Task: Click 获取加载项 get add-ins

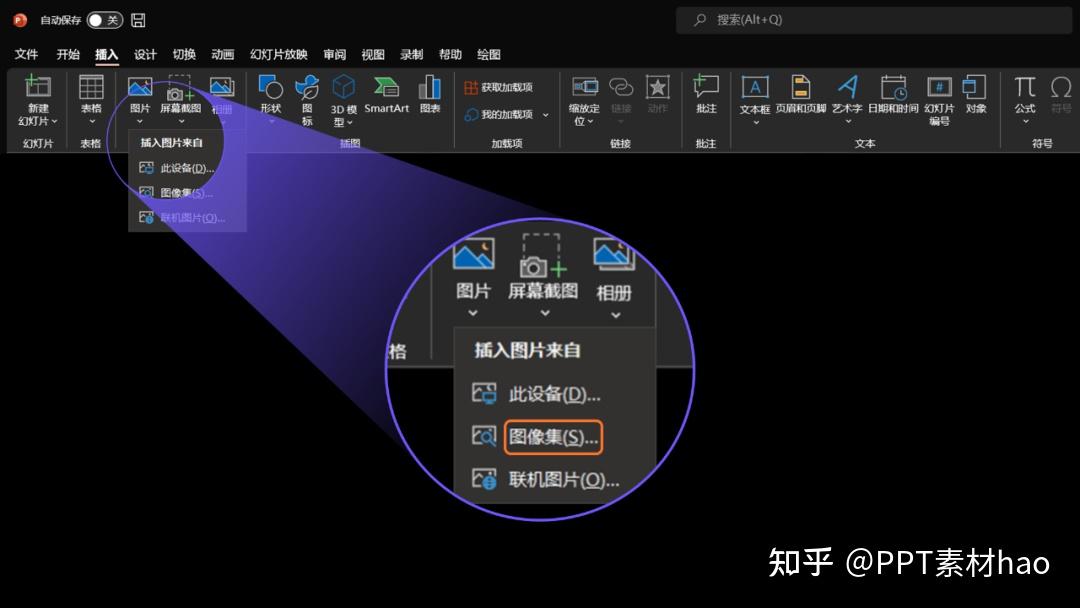Action: click(x=499, y=87)
